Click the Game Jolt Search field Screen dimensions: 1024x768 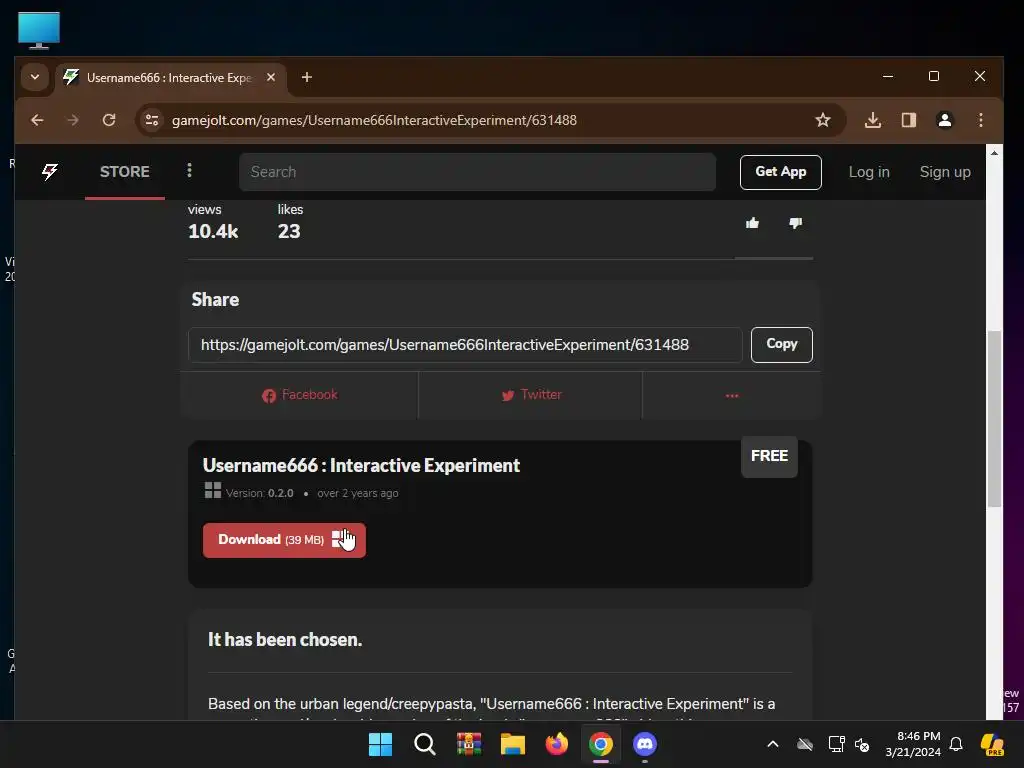pyautogui.click(x=477, y=172)
